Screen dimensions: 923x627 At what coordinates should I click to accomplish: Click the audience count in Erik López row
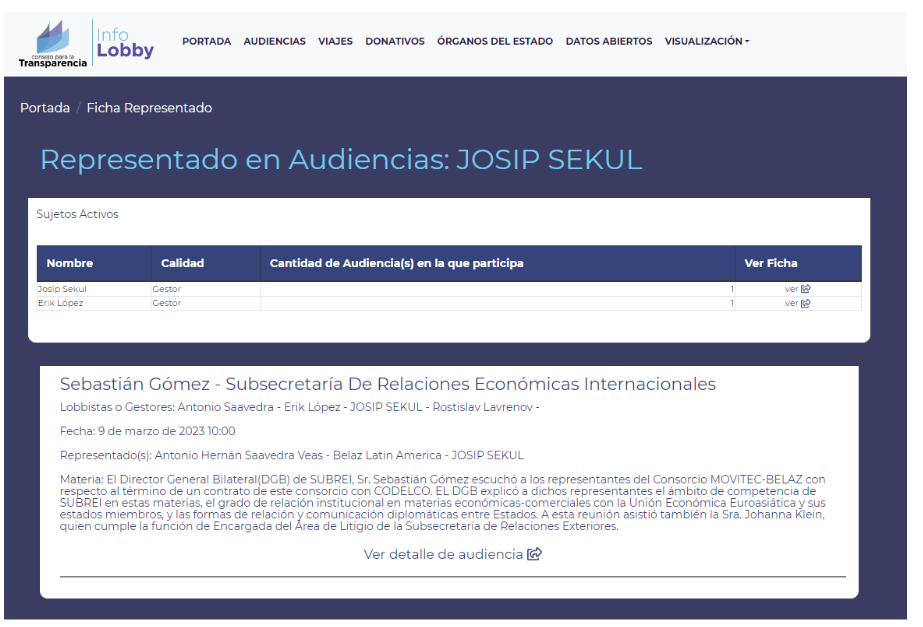point(497,303)
